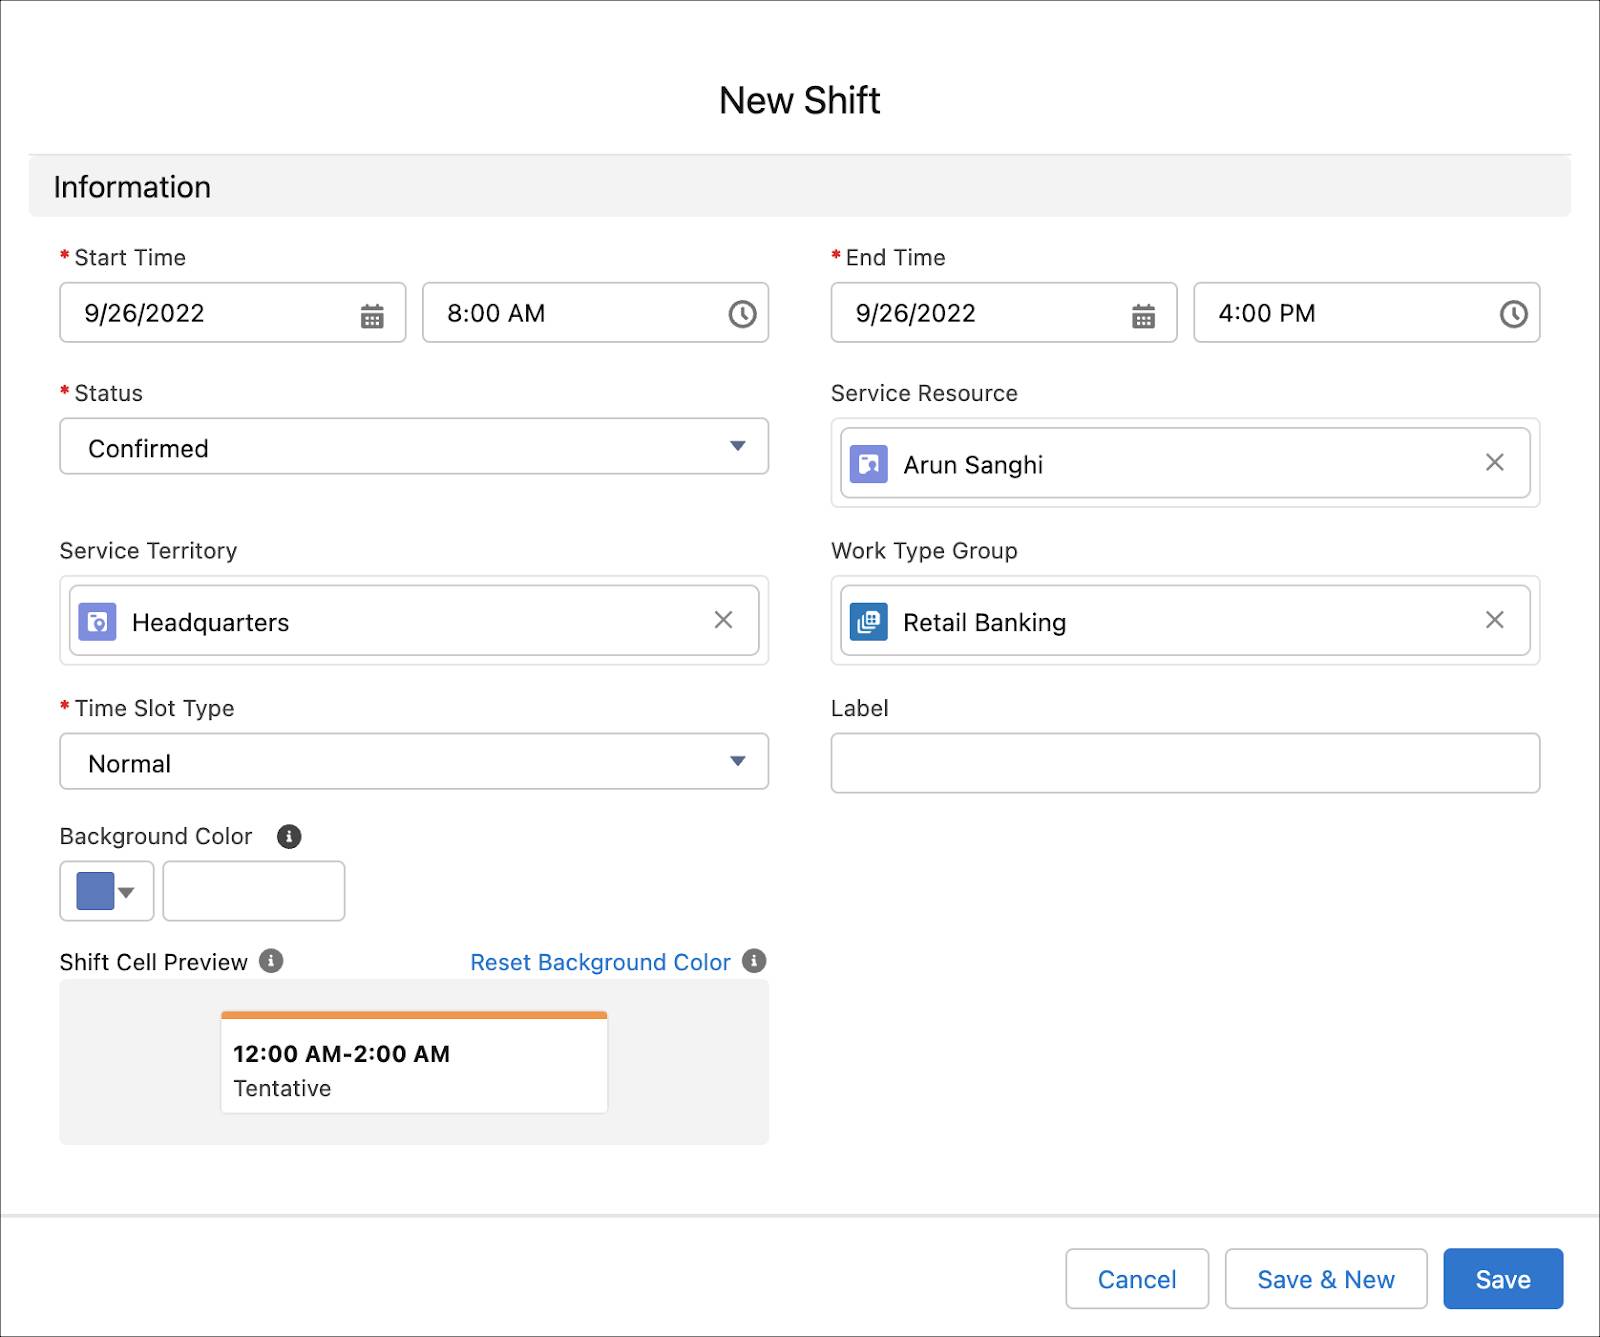Click the Retail Banking work type group icon

point(870,620)
